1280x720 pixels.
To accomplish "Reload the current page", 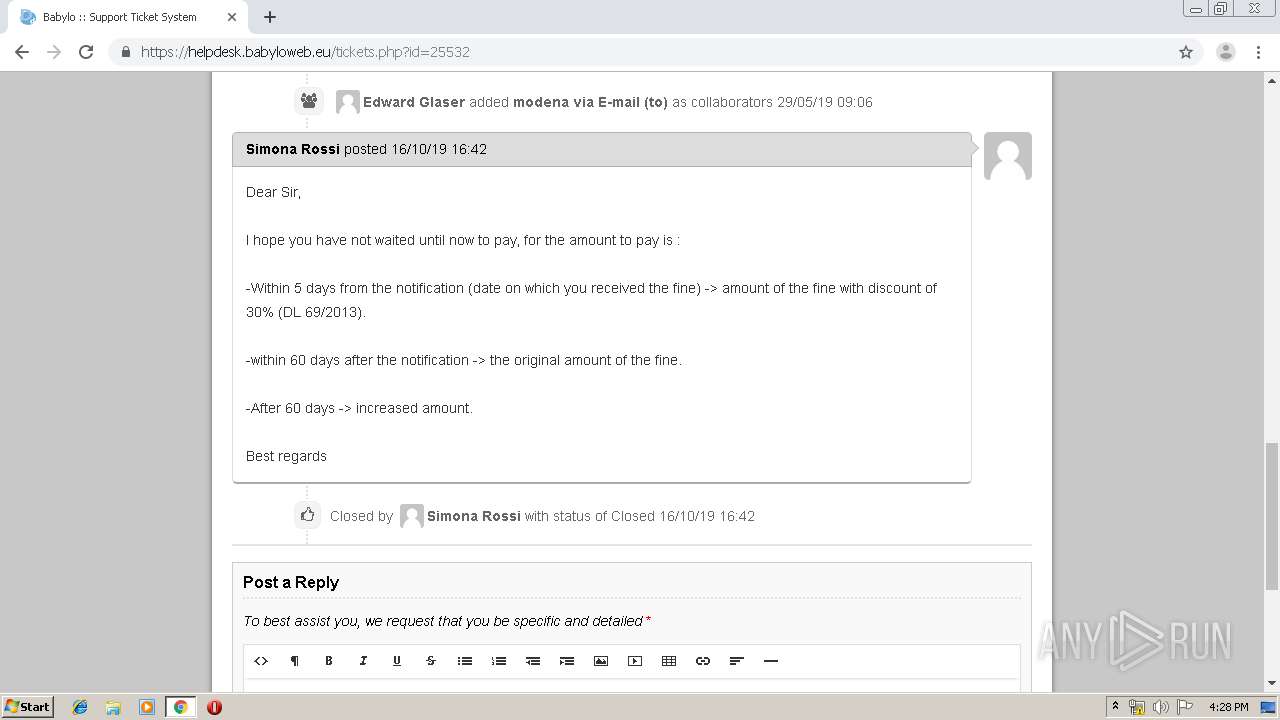I will pyautogui.click(x=86, y=52).
